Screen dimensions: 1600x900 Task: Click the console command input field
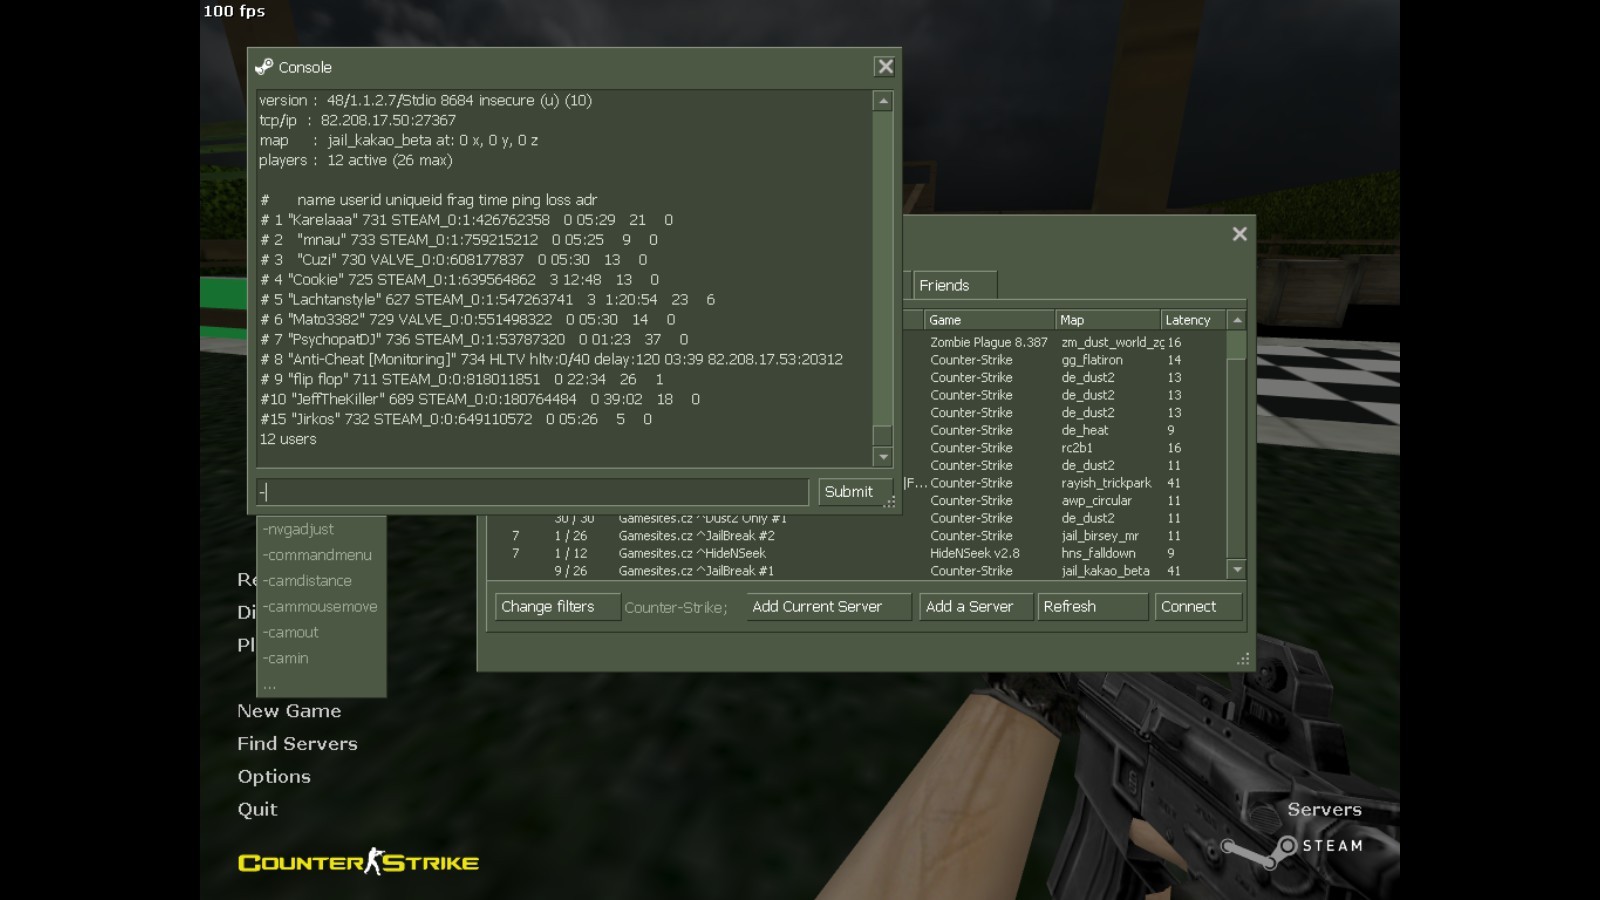coord(532,492)
